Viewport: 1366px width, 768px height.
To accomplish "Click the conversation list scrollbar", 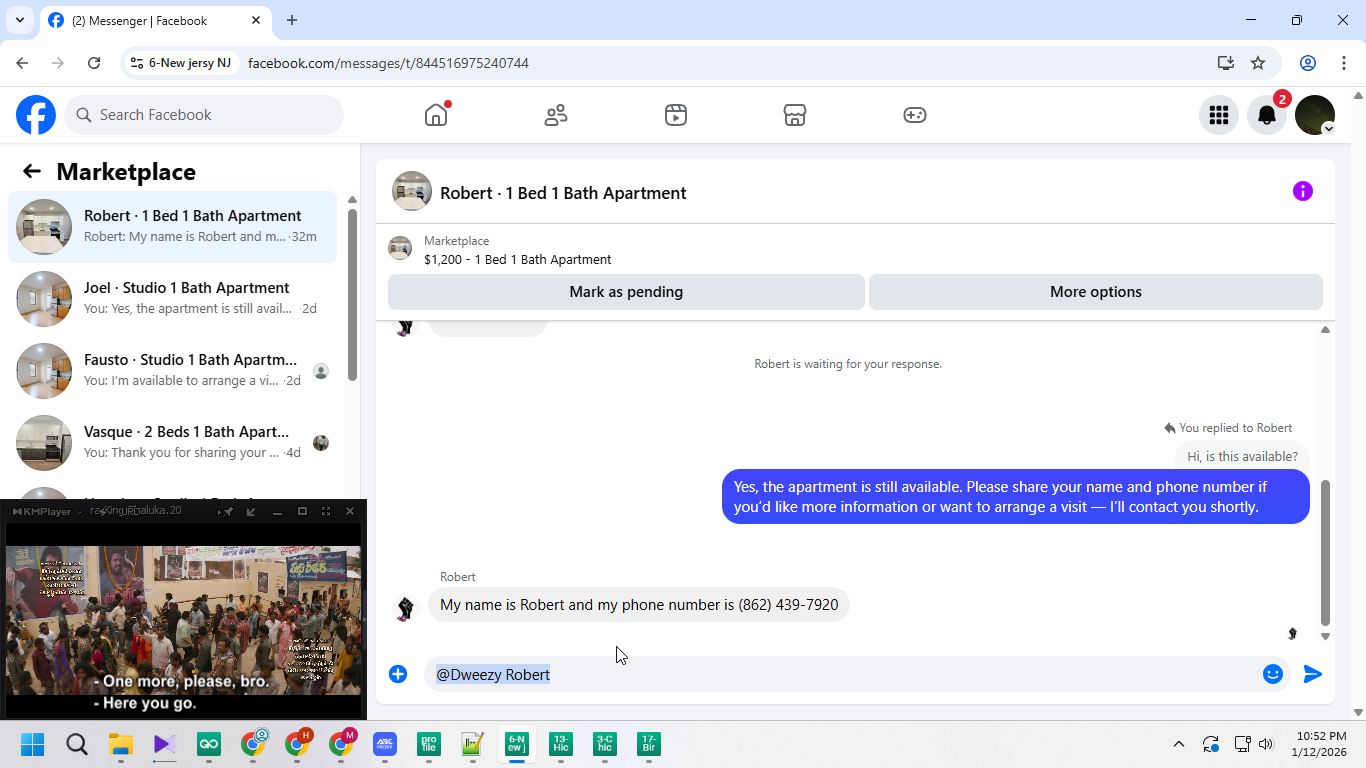I will click(x=352, y=295).
